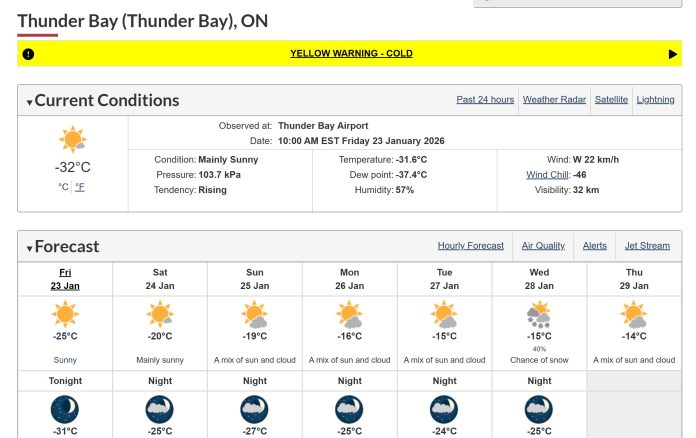Image resolution: width=696 pixels, height=438 pixels.
Task: Click the yellow warning exclamation icon
Action: [28, 54]
